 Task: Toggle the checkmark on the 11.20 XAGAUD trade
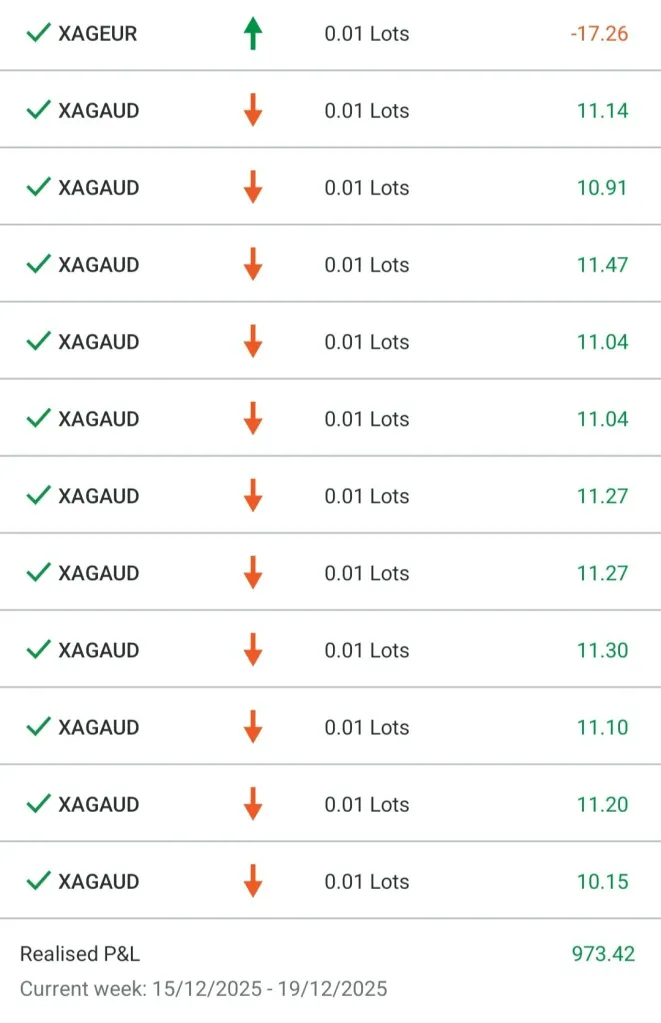pos(38,804)
